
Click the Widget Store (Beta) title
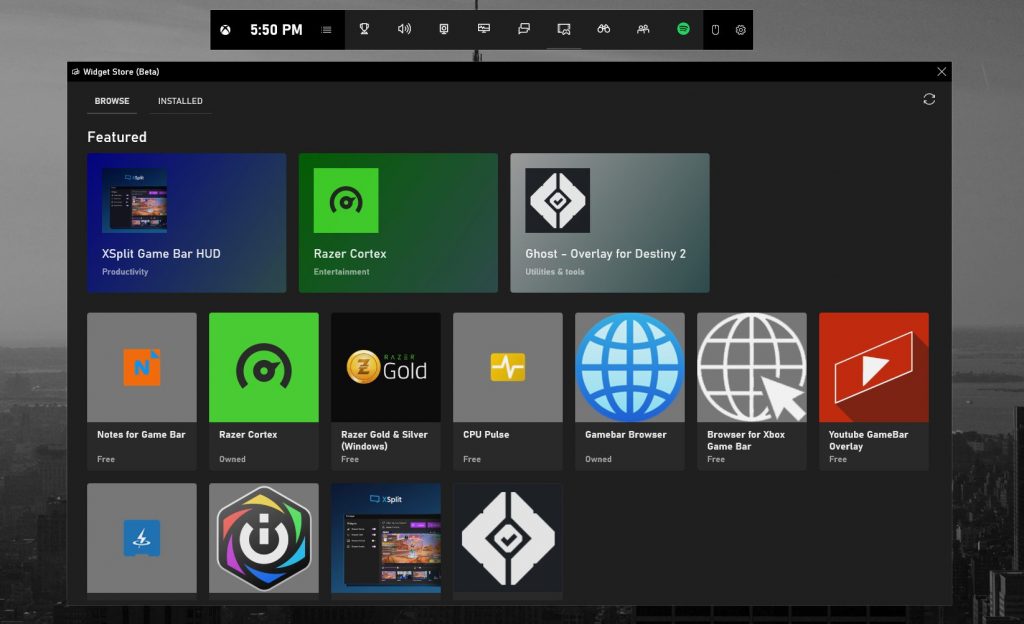click(121, 72)
